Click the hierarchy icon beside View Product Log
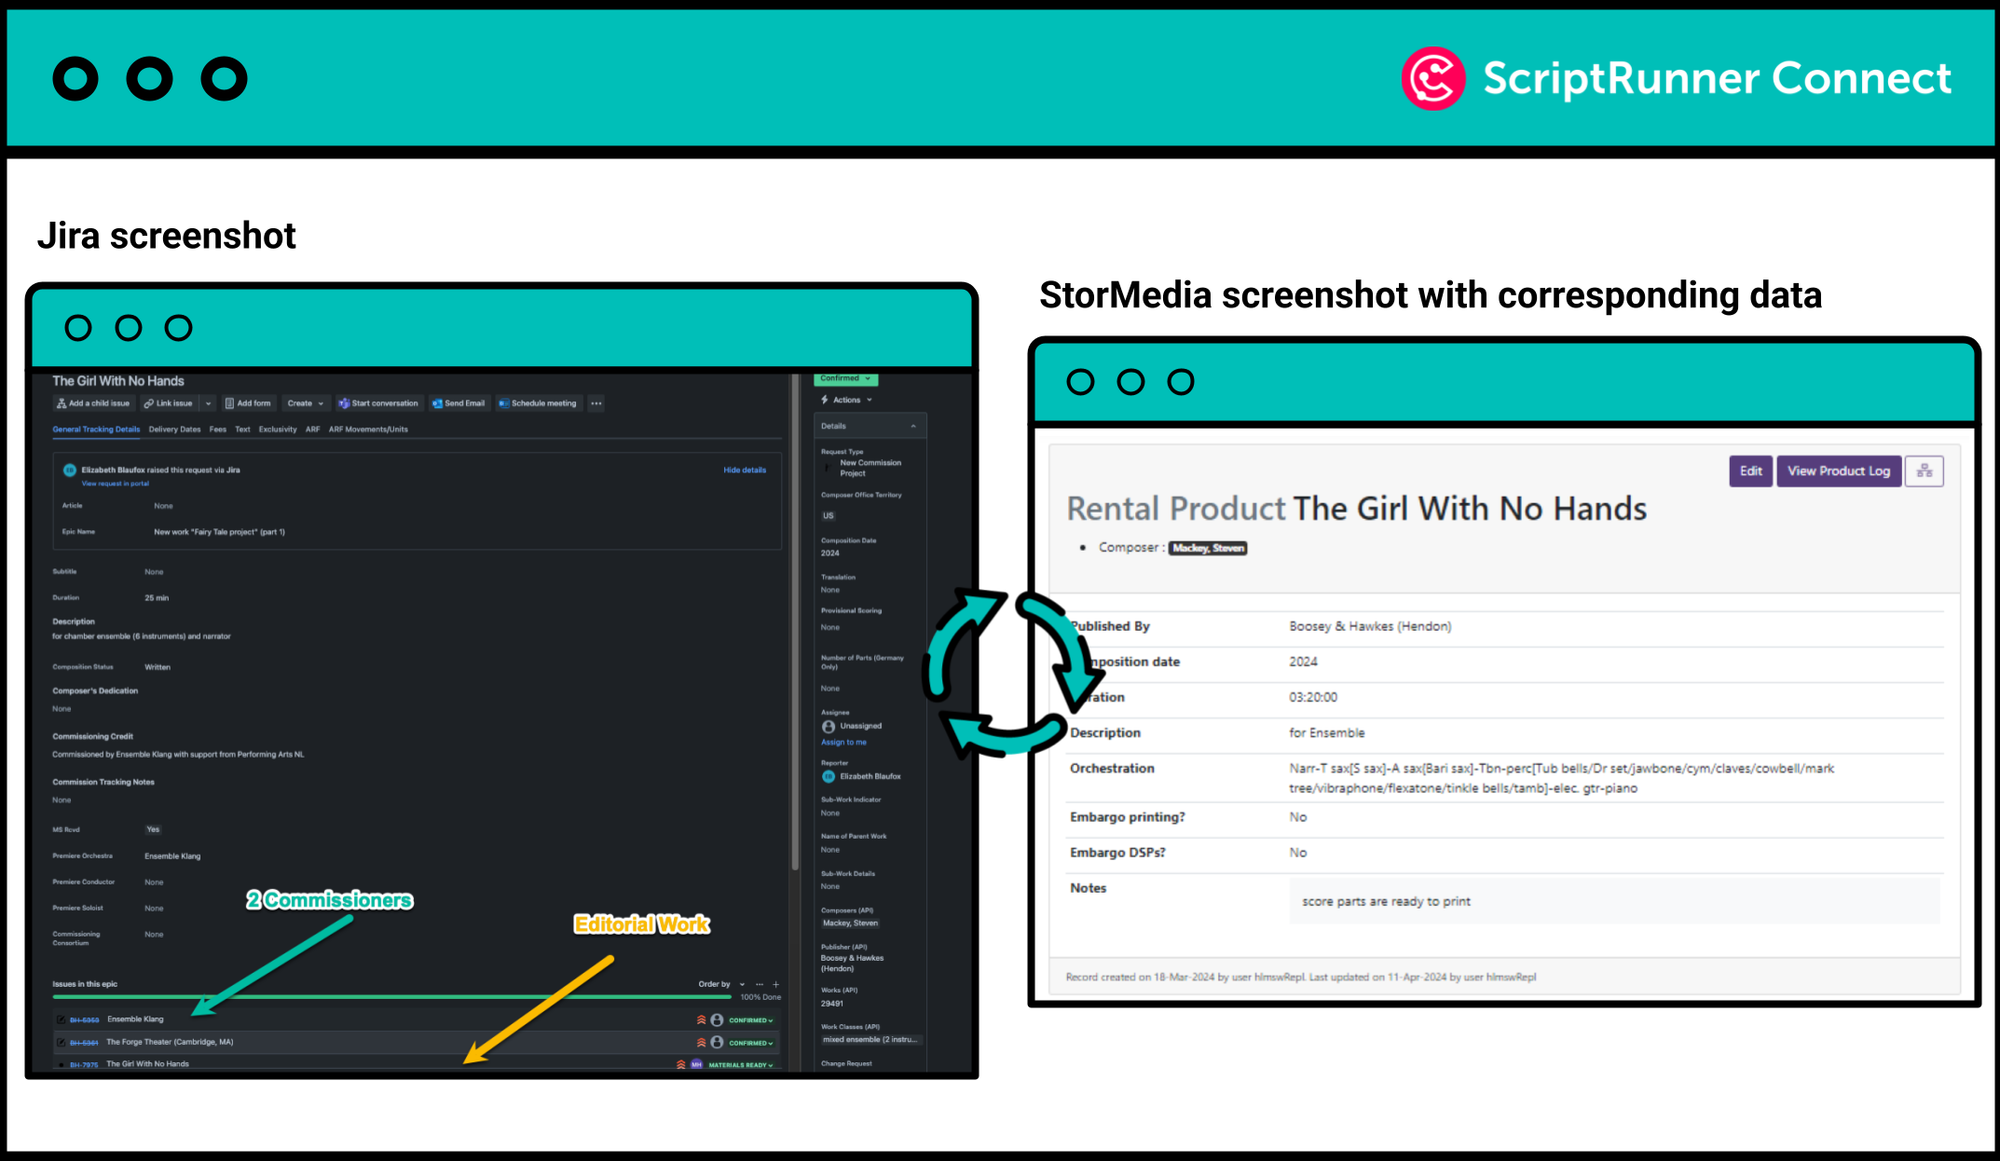This screenshot has height=1161, width=2000. 1923,471
